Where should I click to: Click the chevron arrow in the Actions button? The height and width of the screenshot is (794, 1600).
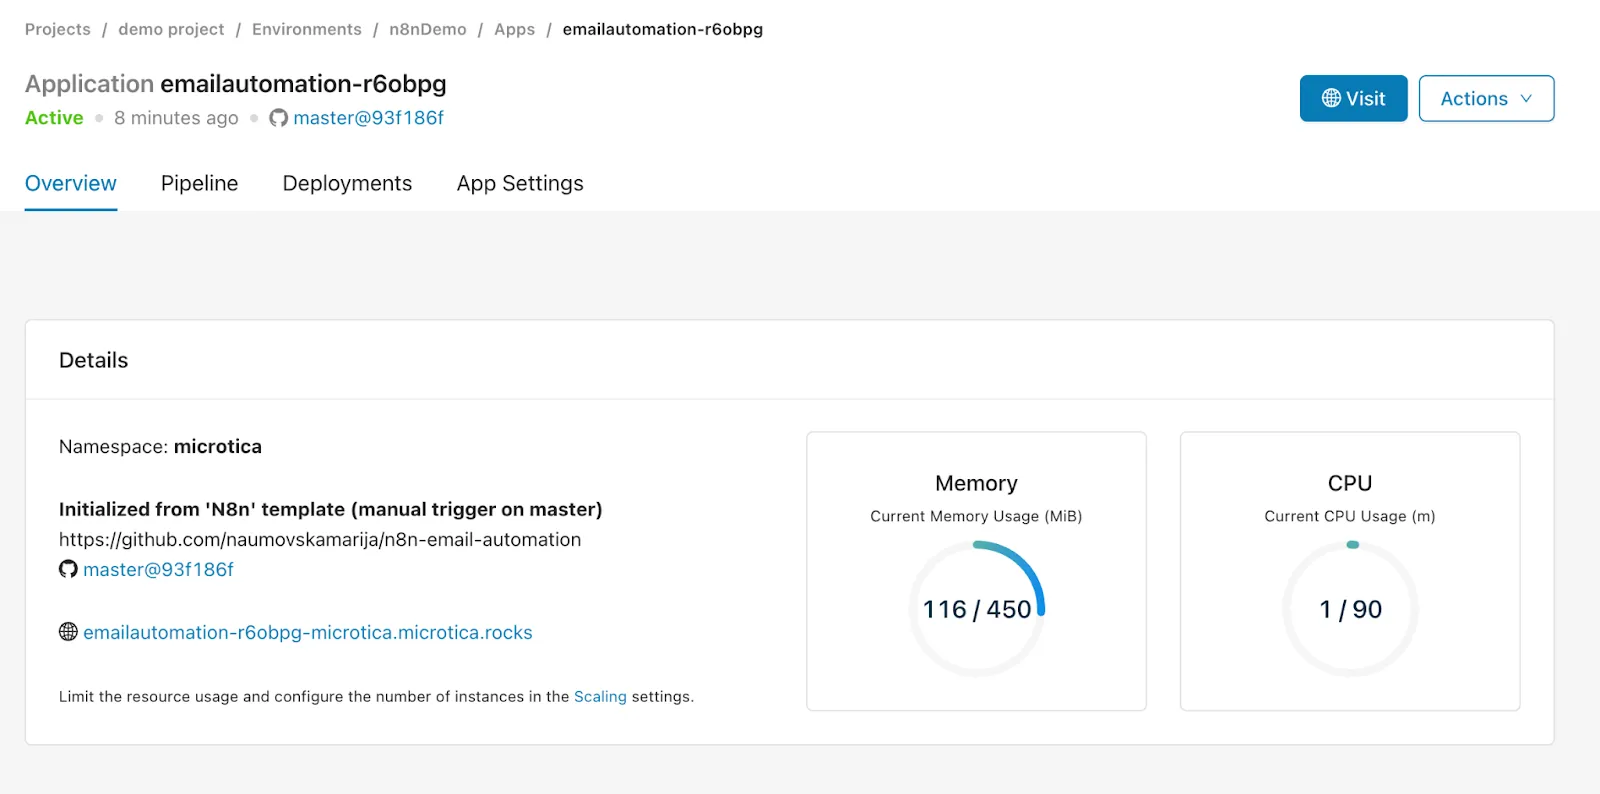coord(1526,98)
